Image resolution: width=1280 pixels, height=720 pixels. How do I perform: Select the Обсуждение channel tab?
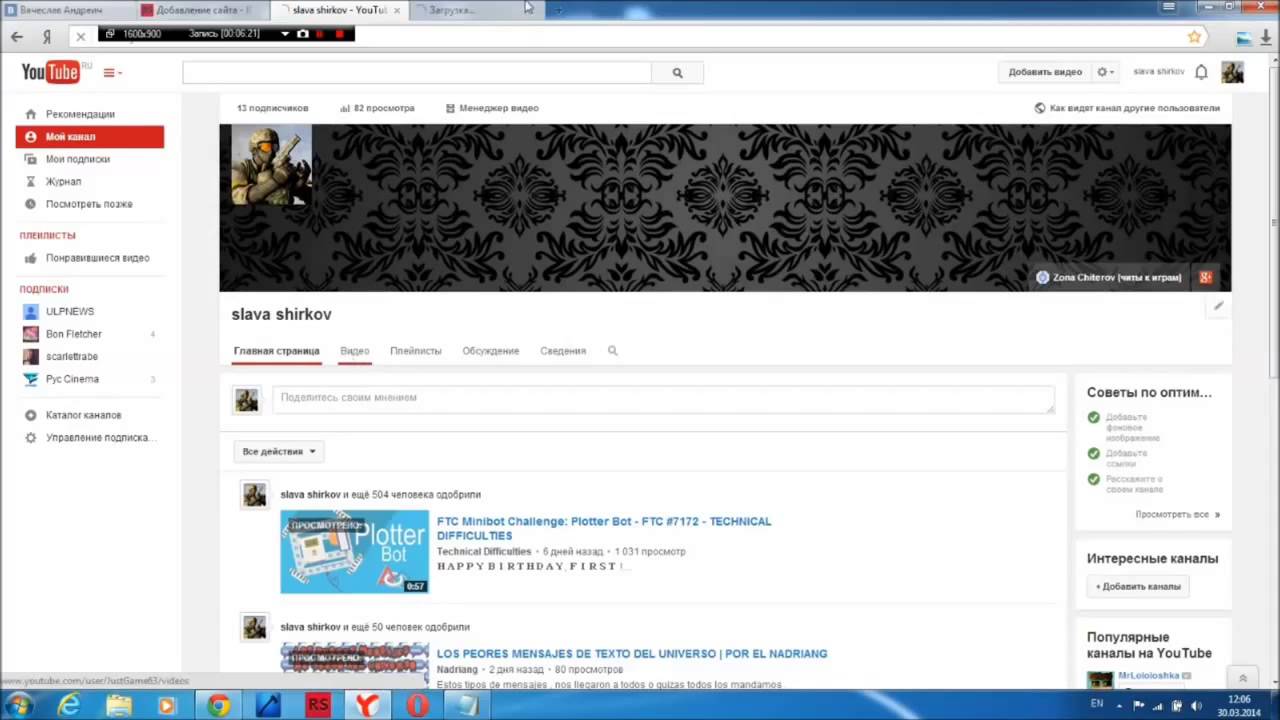point(491,351)
